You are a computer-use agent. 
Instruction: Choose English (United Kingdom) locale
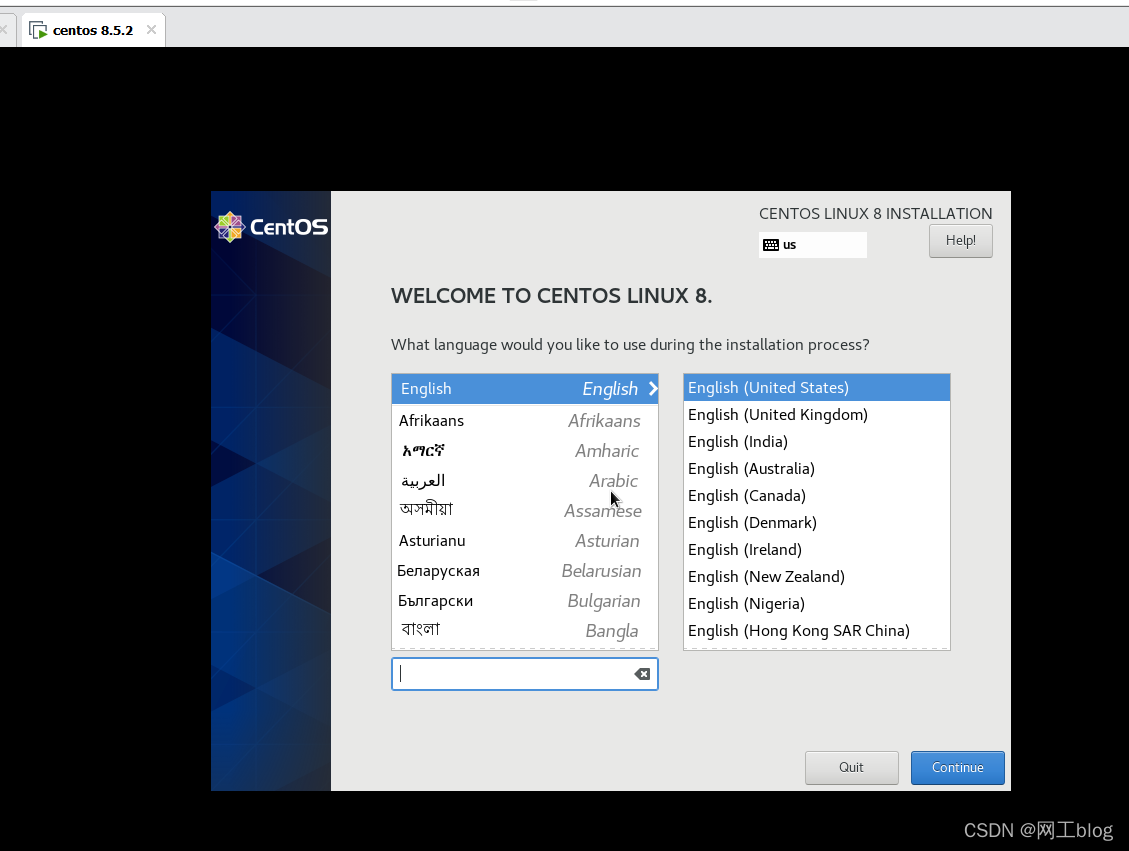(x=817, y=415)
